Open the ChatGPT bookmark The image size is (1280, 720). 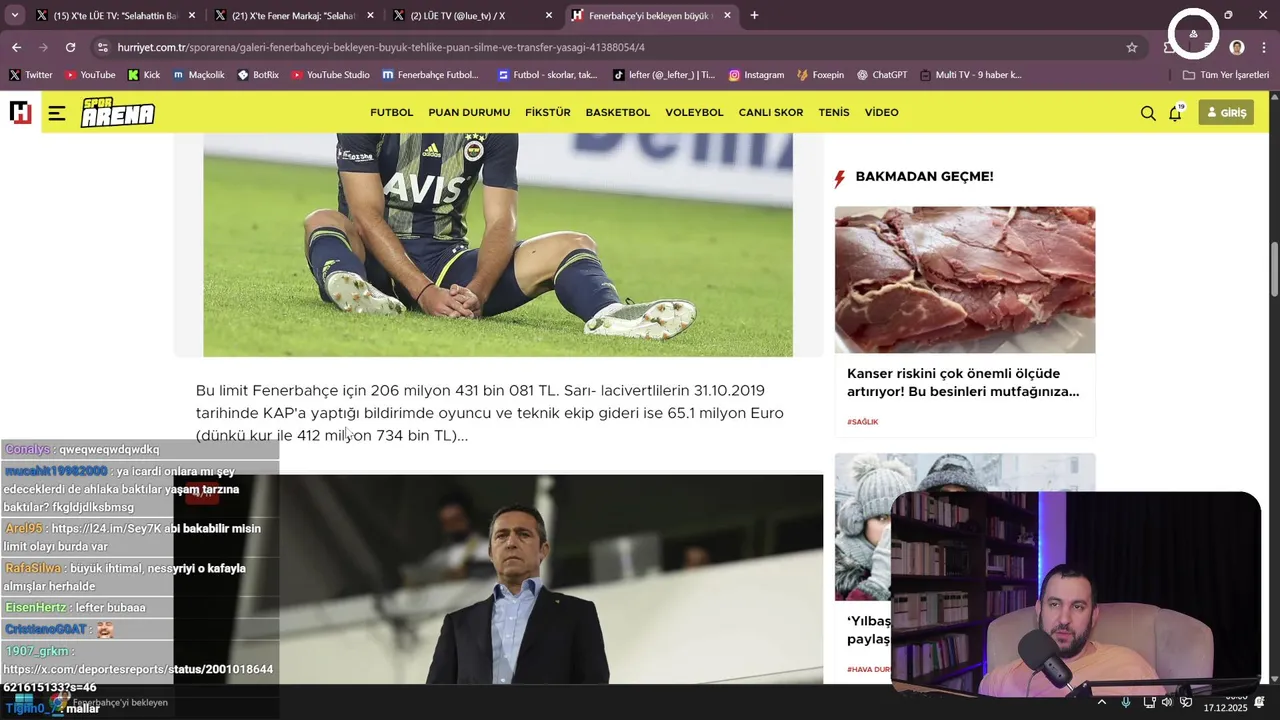881,75
